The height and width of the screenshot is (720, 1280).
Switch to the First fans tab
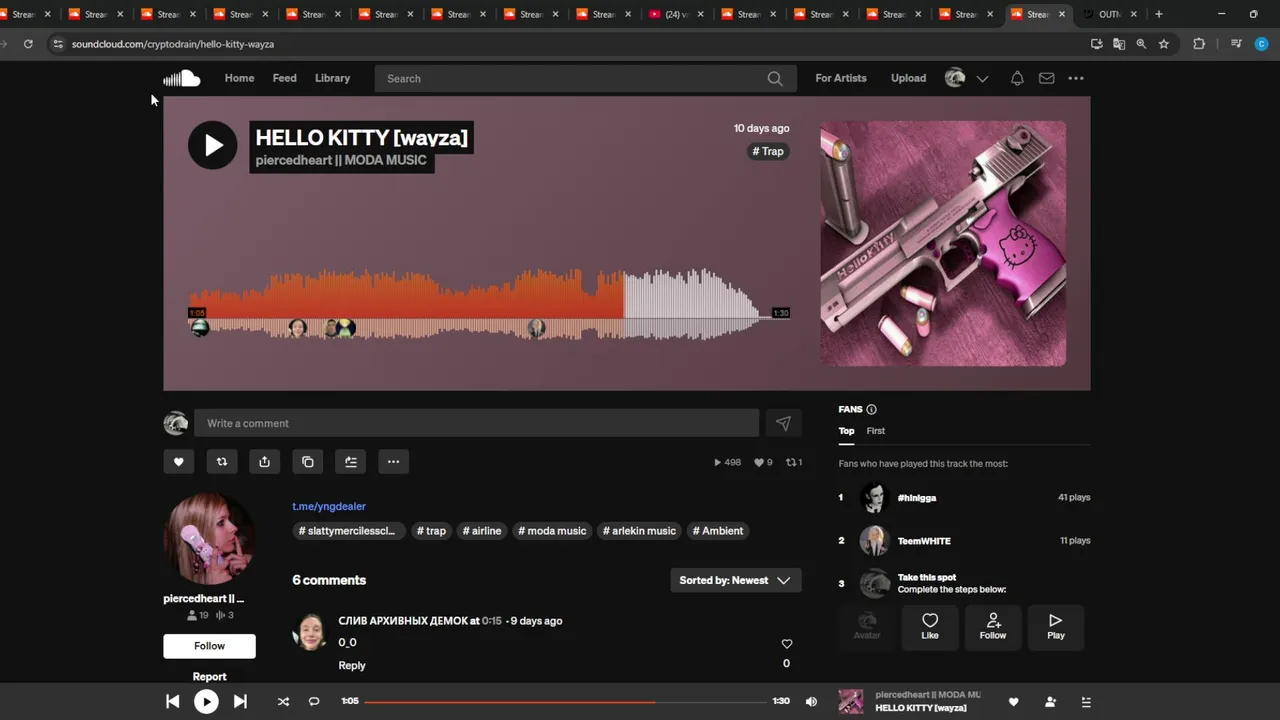click(875, 431)
